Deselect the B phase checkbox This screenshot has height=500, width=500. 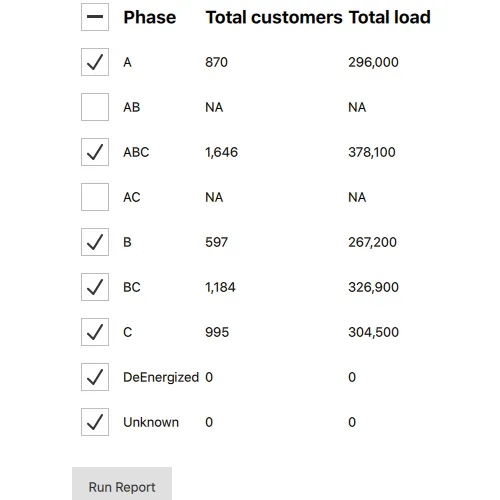point(95,242)
